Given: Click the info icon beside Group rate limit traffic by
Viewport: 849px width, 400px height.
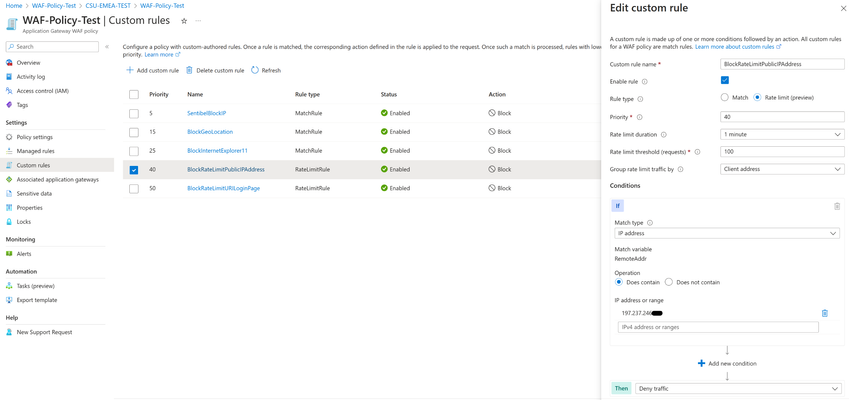Looking at the screenshot, I should coord(681,169).
